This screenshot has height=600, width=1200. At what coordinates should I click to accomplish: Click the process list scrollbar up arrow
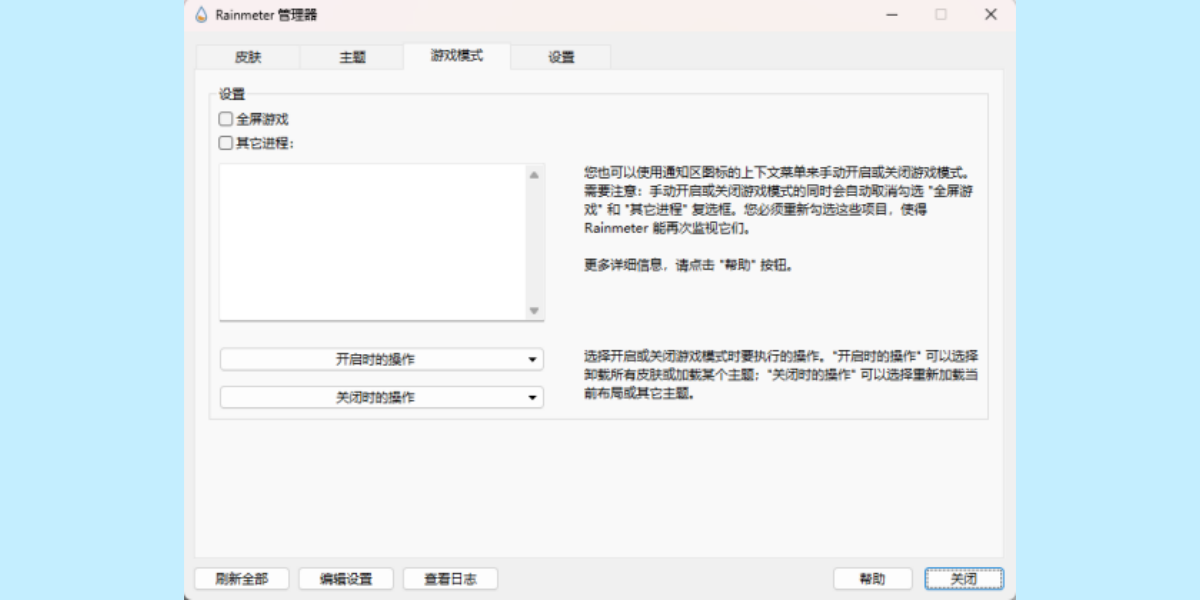tap(534, 174)
